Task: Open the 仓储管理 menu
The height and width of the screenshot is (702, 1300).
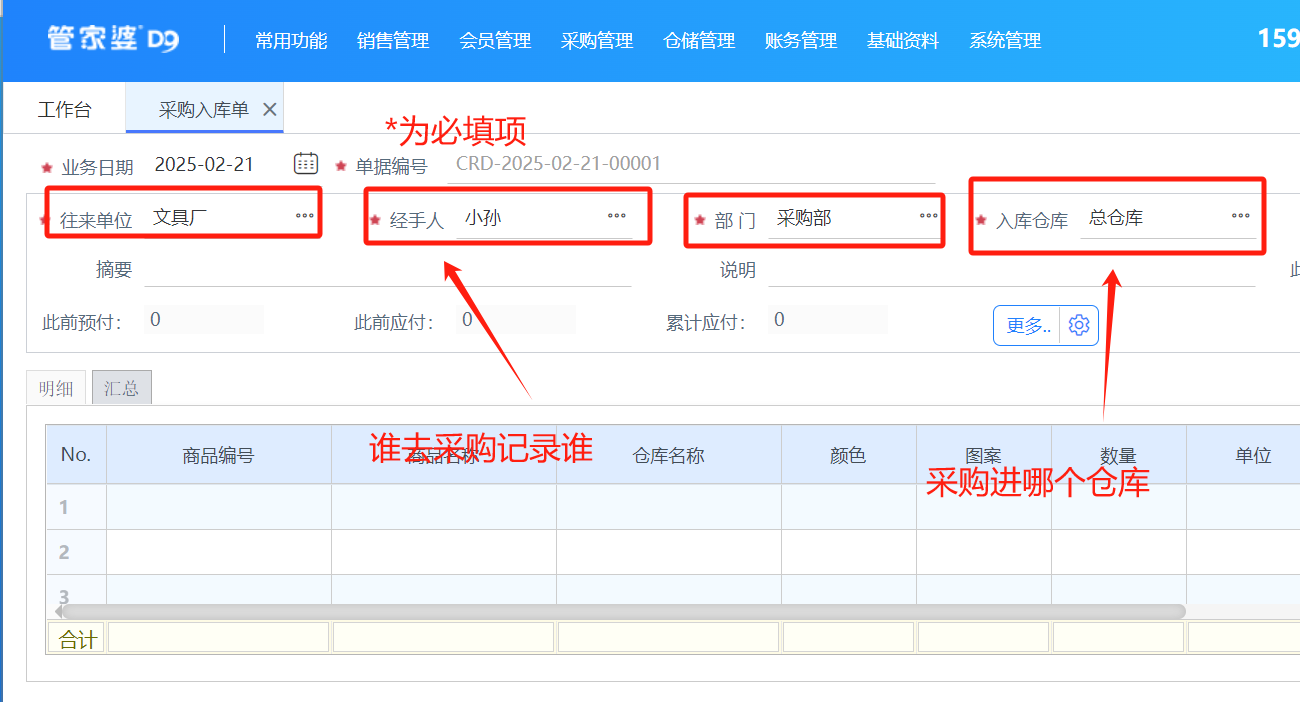Action: coord(699,41)
